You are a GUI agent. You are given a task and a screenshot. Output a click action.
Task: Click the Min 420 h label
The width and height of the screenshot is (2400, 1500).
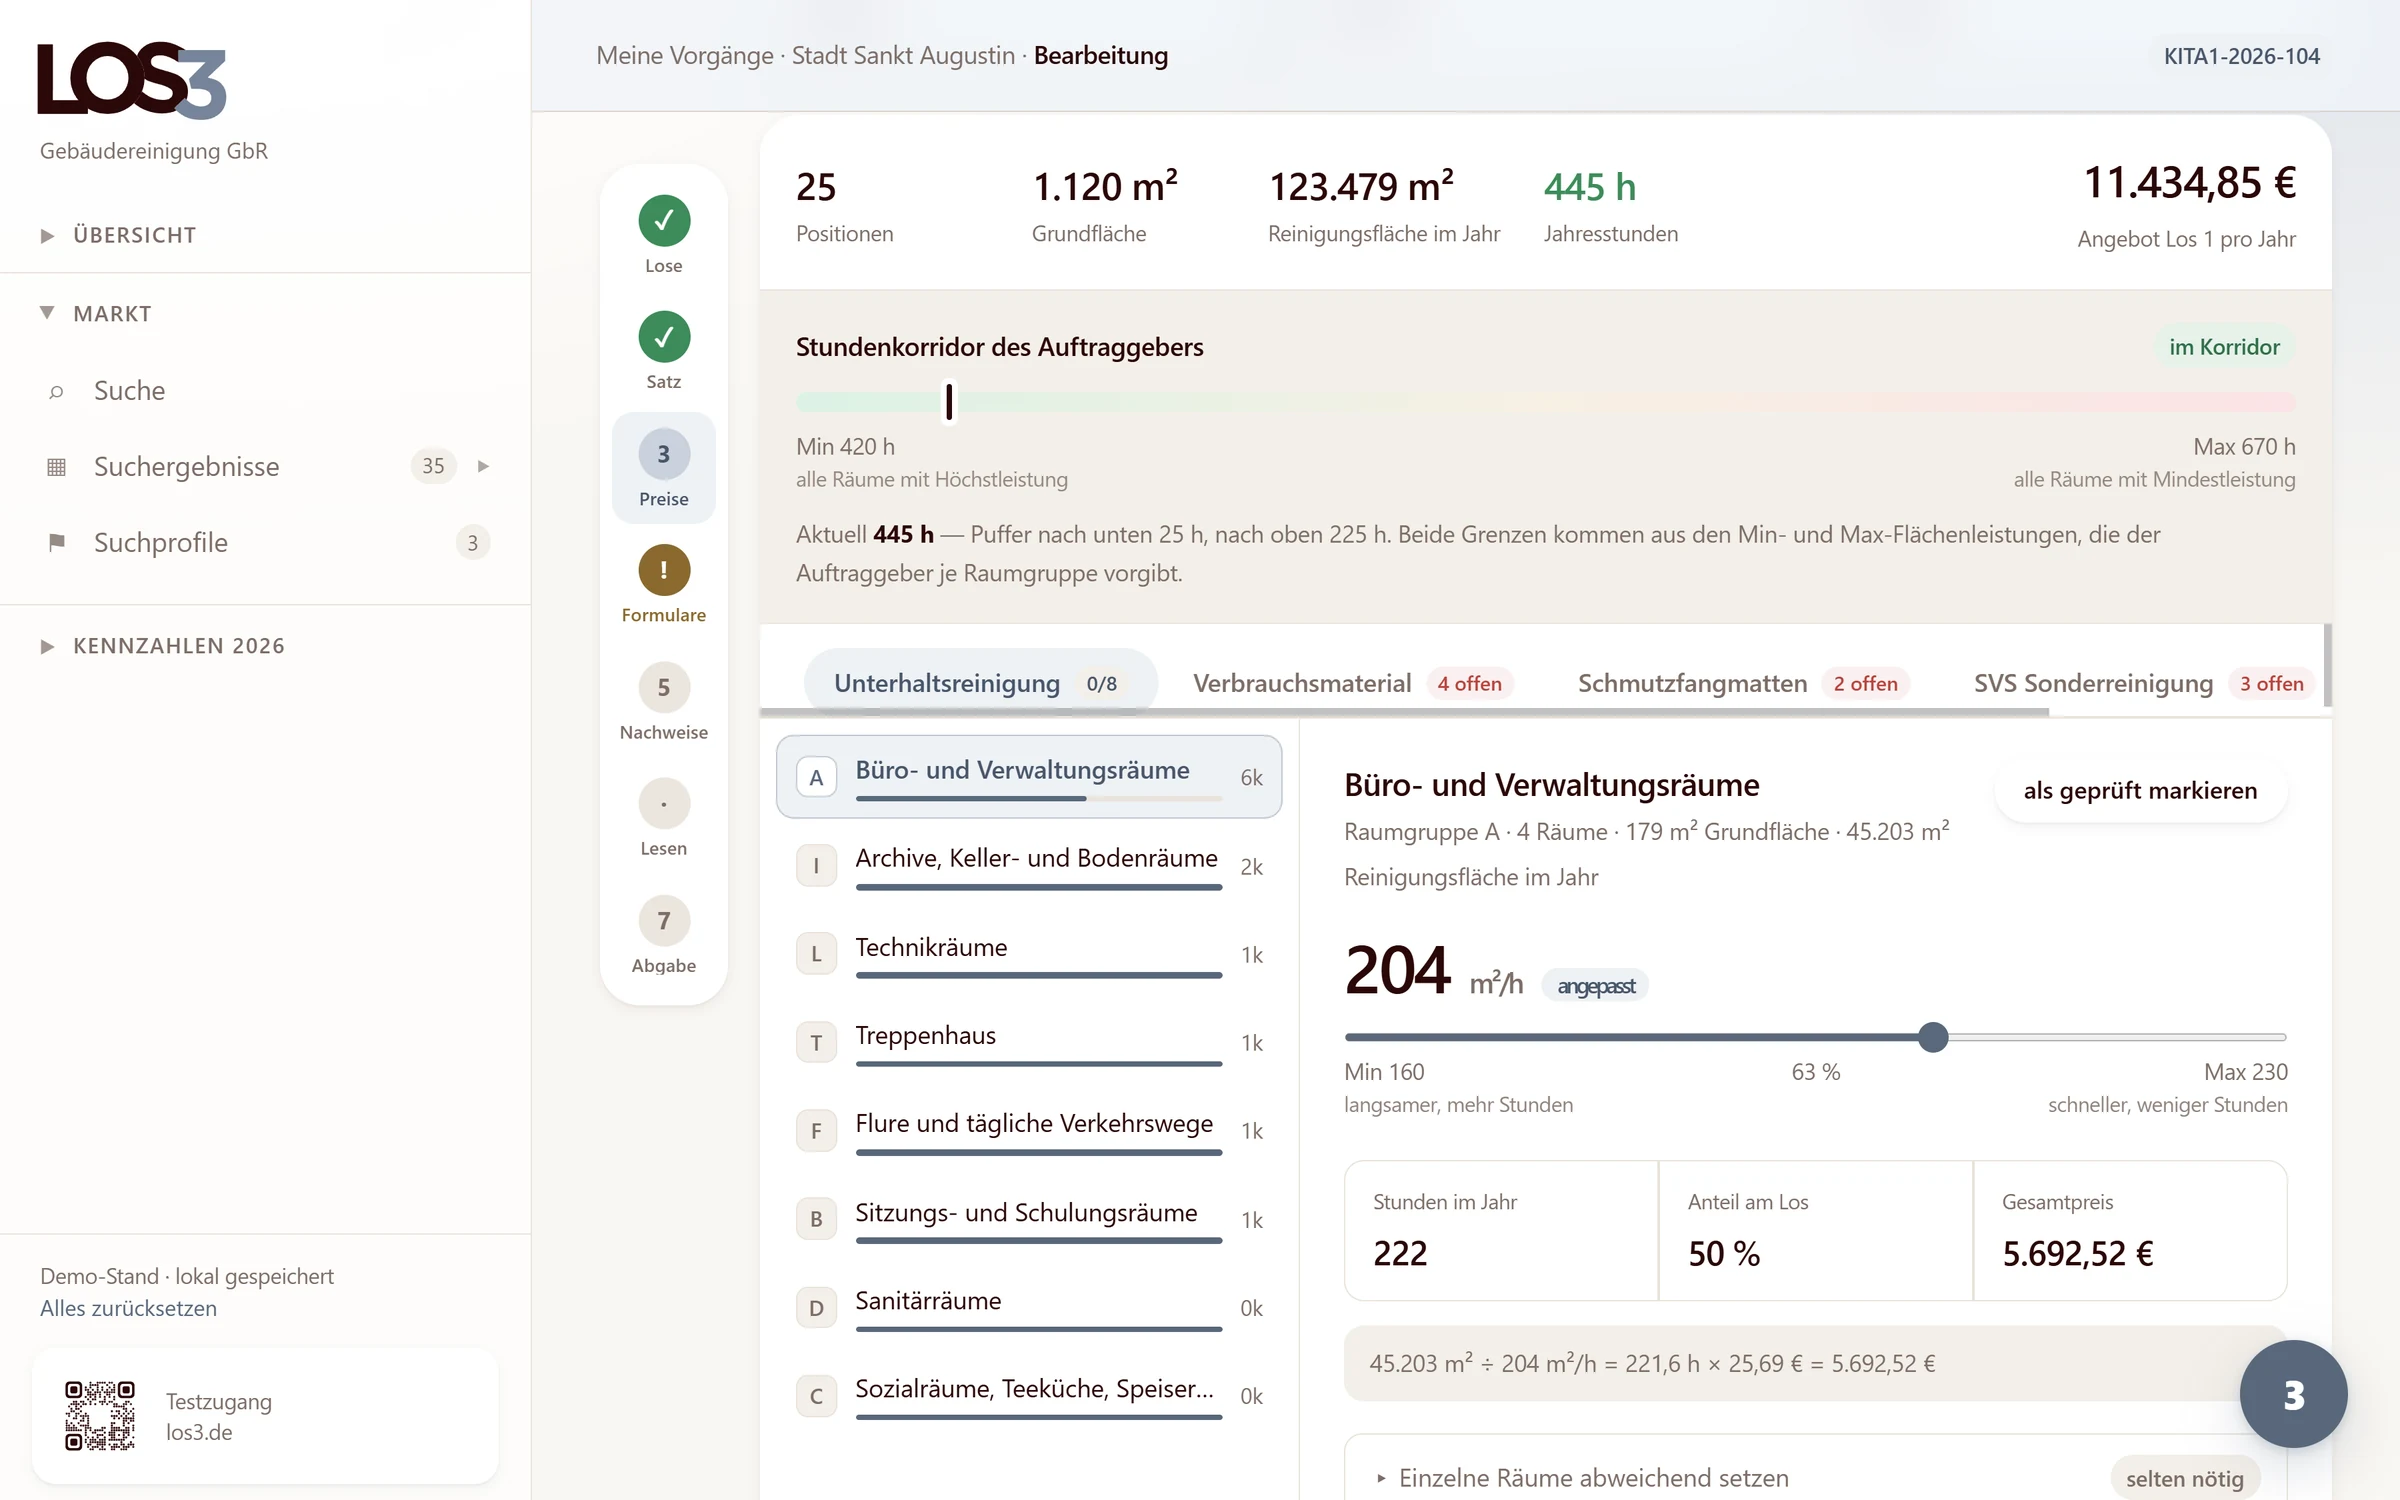846,447
